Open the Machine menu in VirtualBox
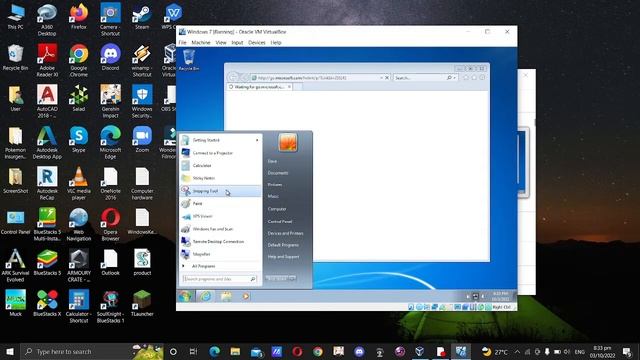This screenshot has width=640, height=360. coord(201,42)
